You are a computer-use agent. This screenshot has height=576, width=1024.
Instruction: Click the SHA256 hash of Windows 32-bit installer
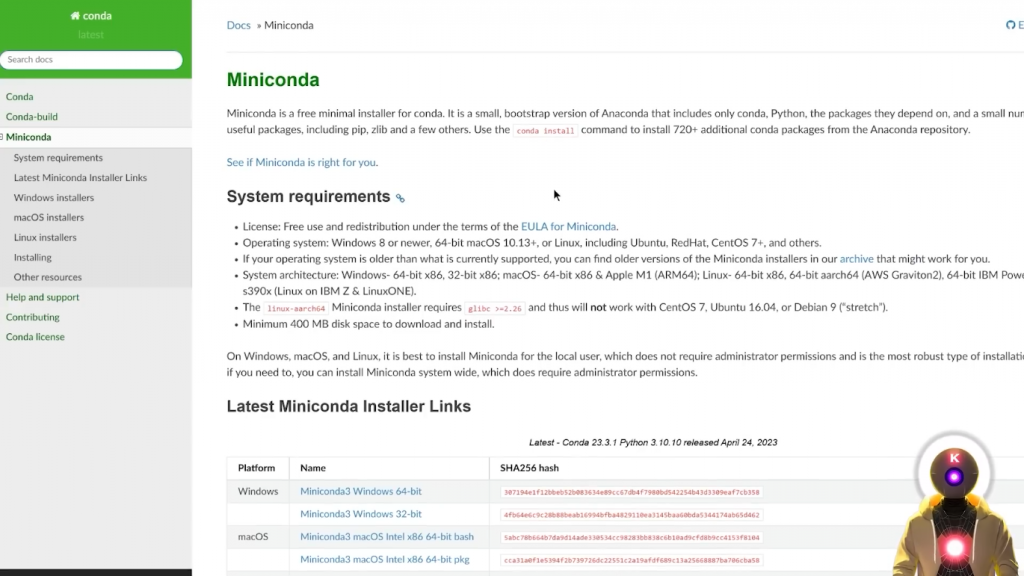(632, 515)
